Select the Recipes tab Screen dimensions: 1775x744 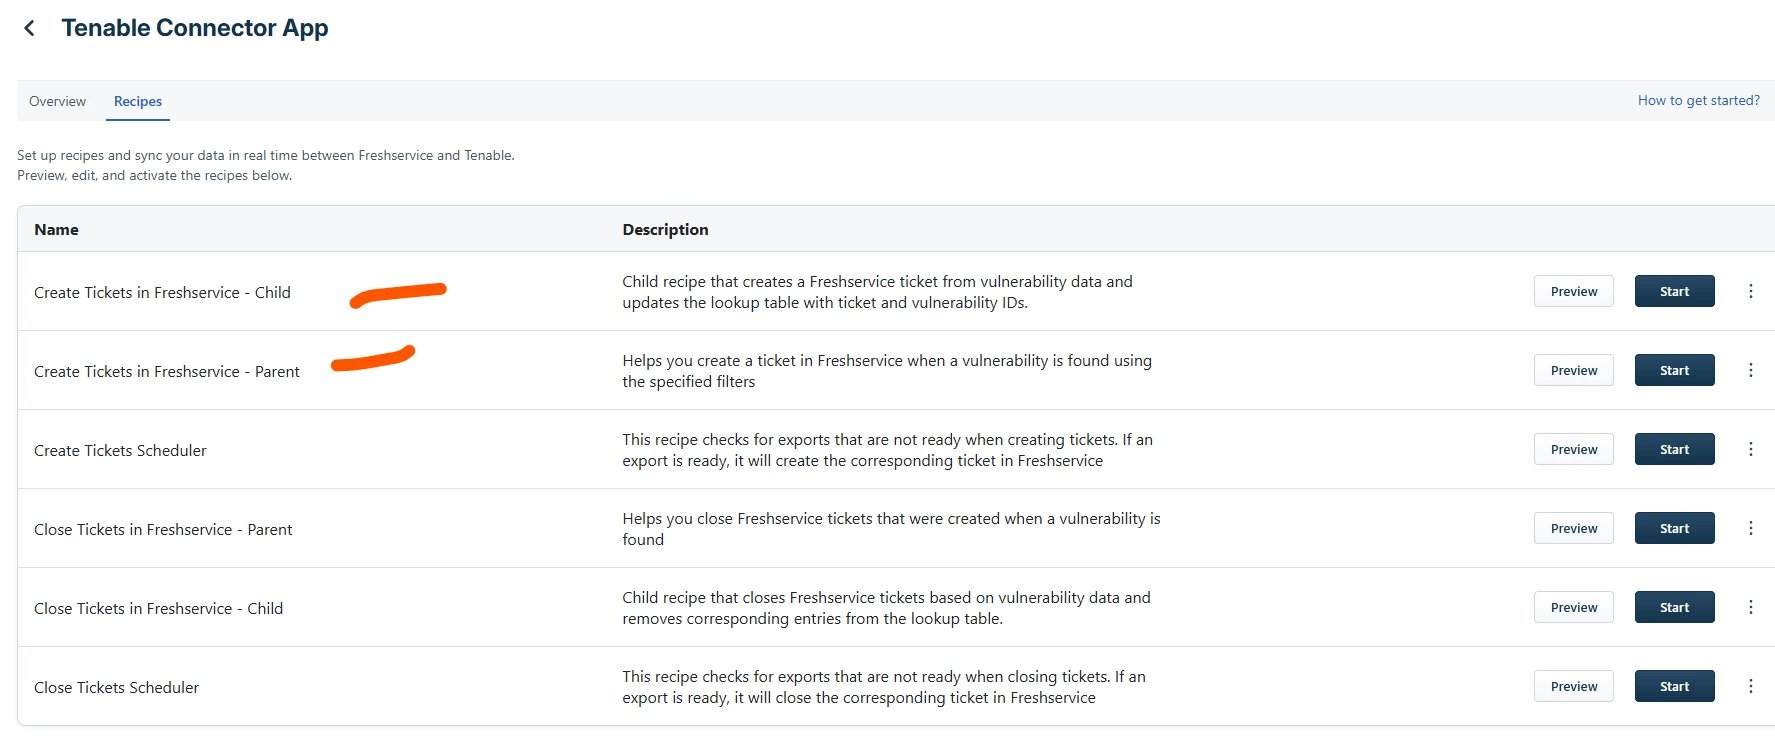[x=138, y=101]
